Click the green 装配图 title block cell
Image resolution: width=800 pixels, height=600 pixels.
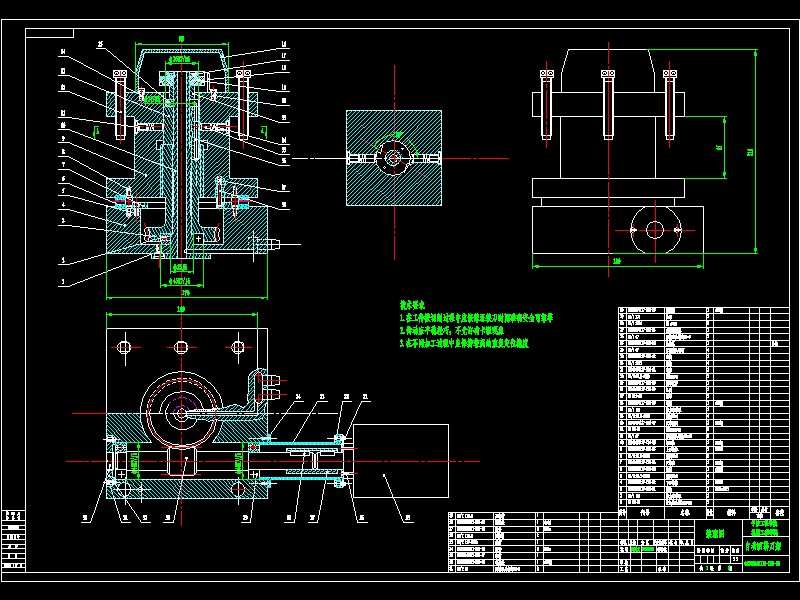pyautogui.click(x=716, y=534)
